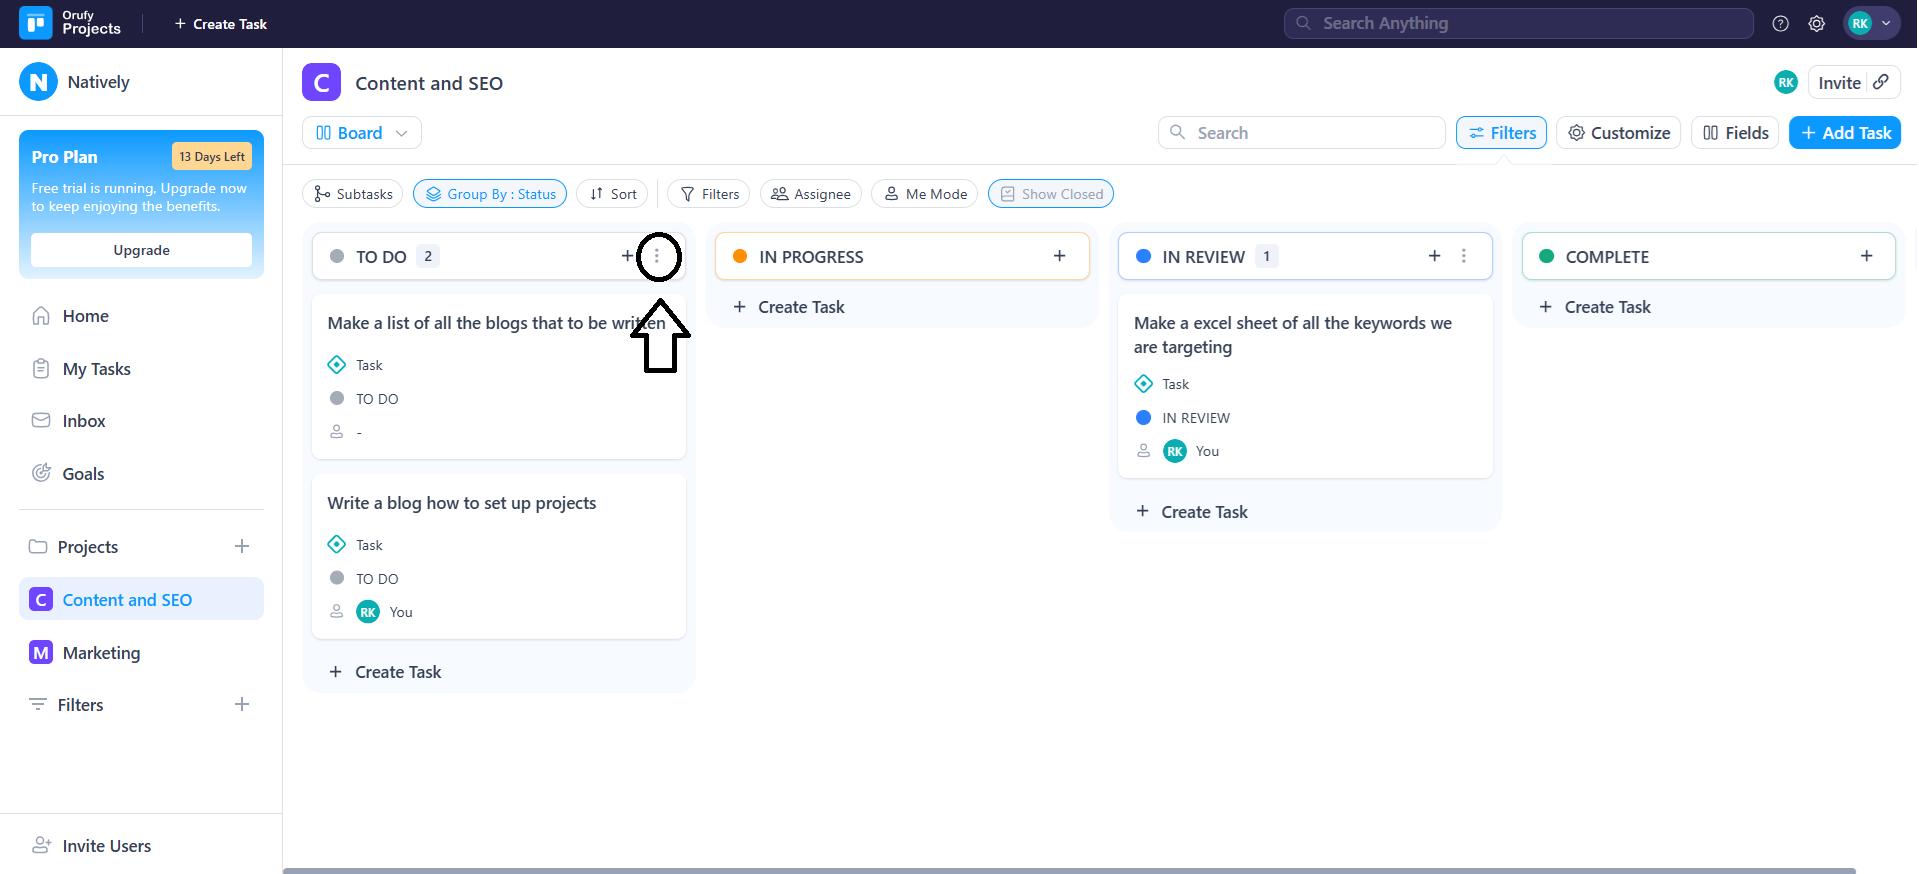Screen dimensions: 1919x874
Task: Click plus icon on IN PROGRESS column
Action: pyautogui.click(x=1059, y=256)
